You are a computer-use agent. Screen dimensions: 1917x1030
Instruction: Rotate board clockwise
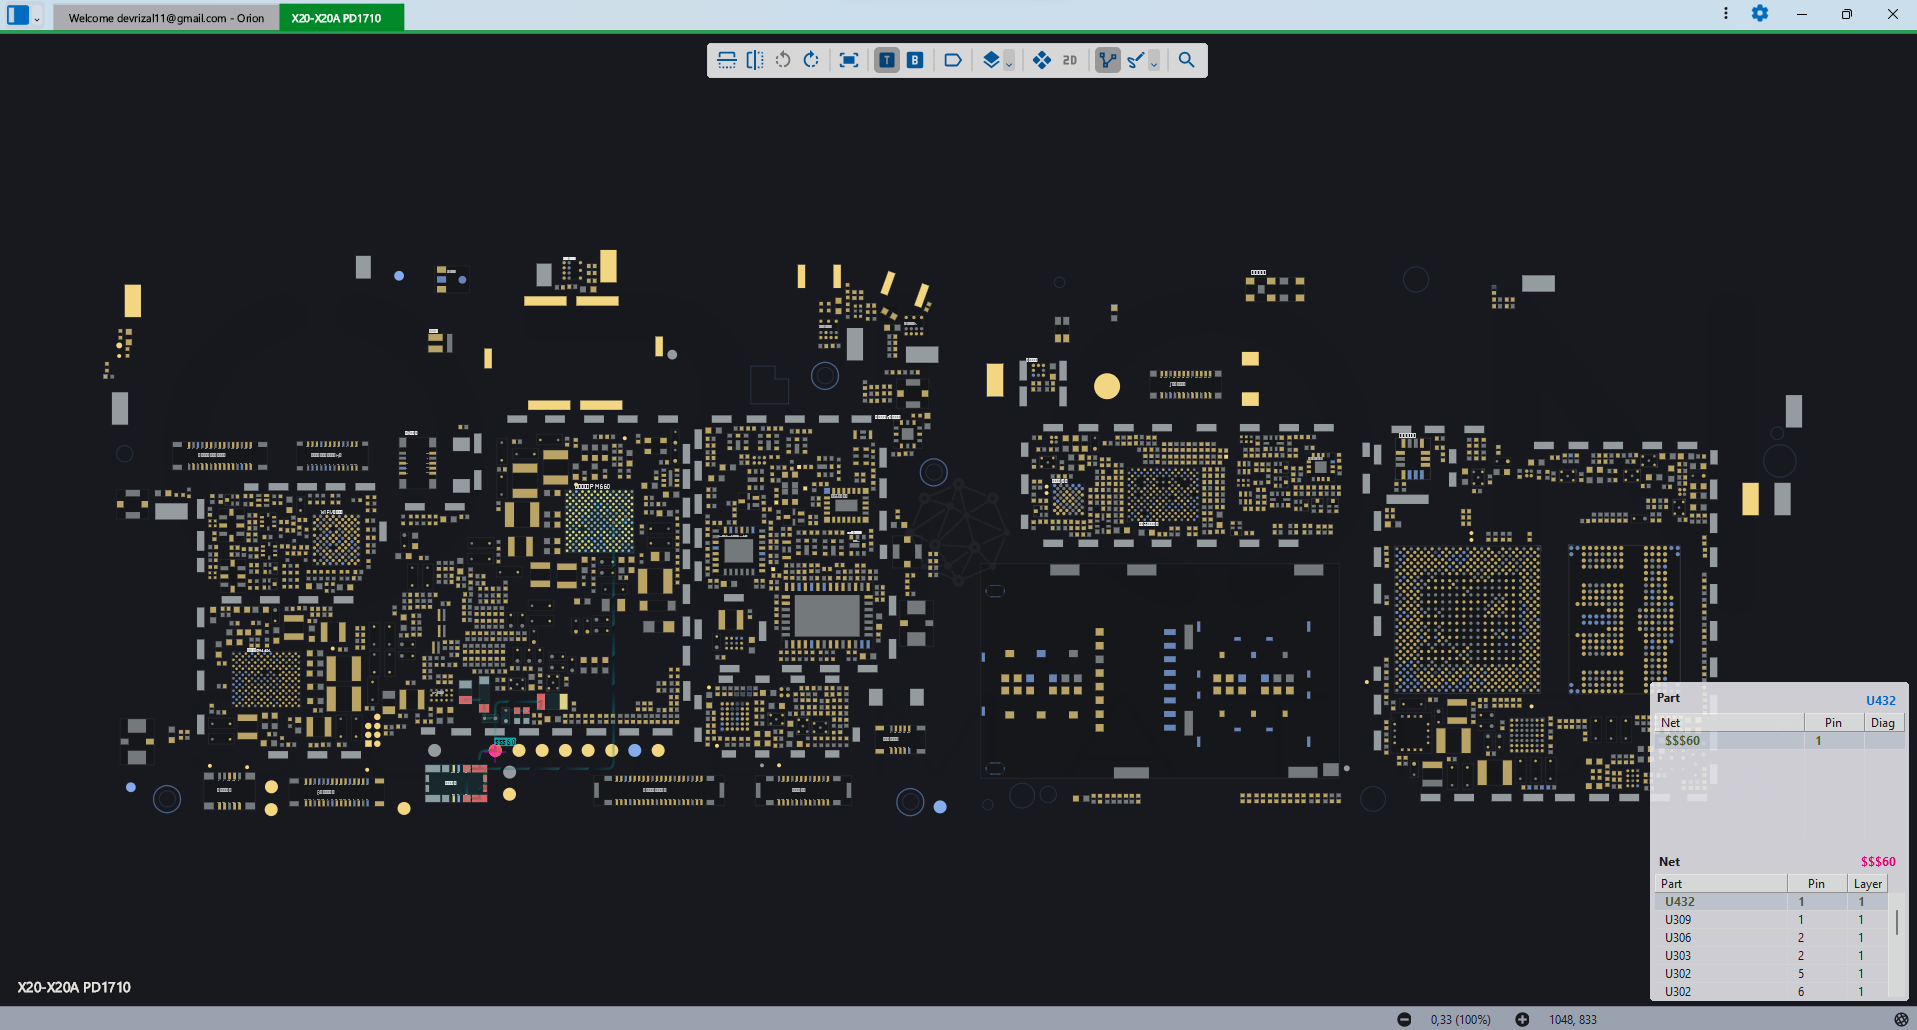coord(811,60)
